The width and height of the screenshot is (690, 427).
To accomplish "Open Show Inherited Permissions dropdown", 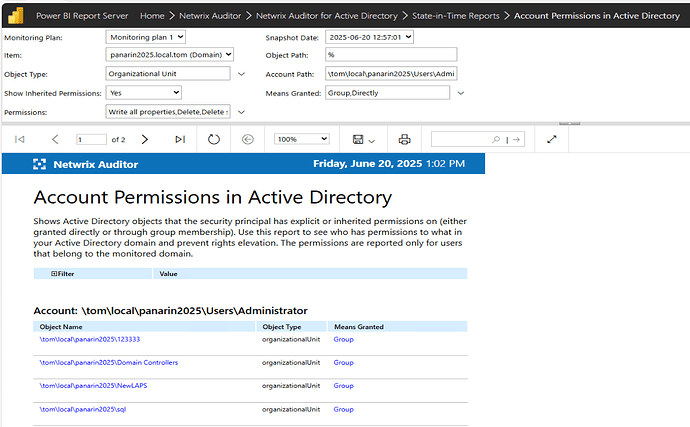I will point(143,93).
